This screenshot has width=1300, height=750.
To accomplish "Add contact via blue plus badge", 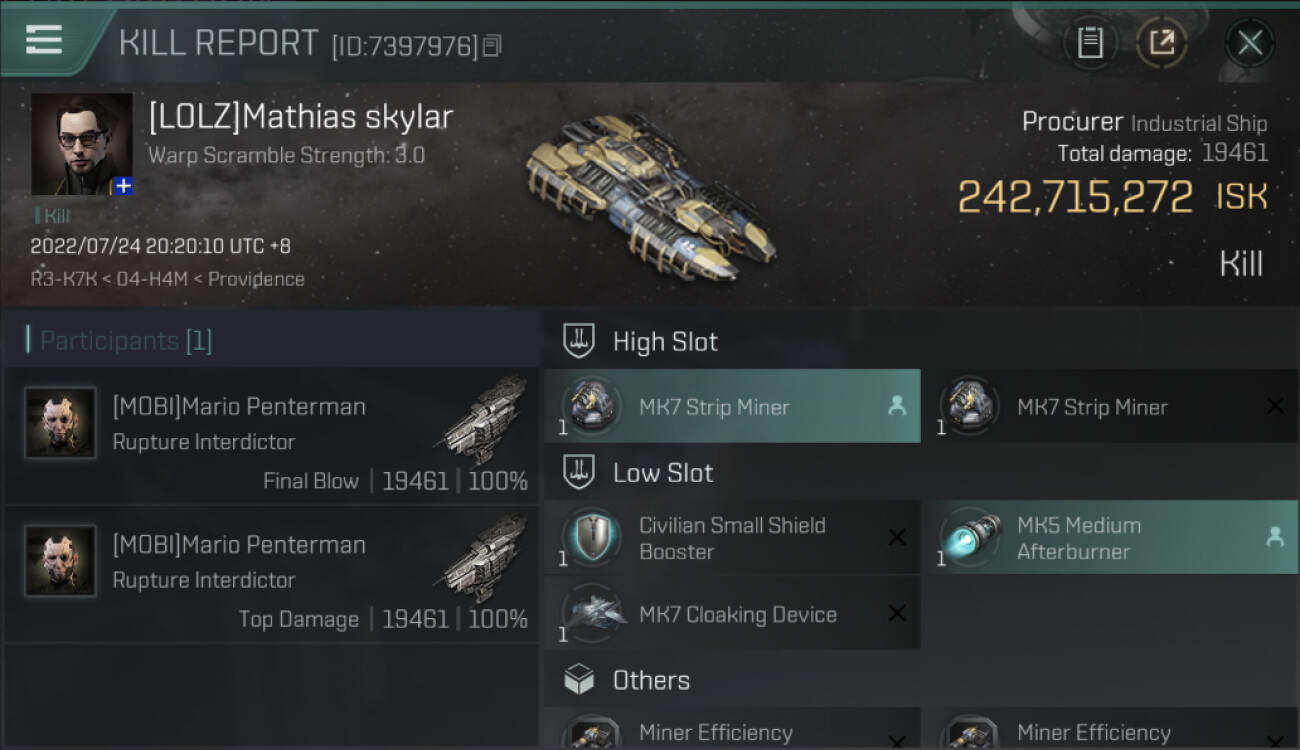I will click(122, 185).
